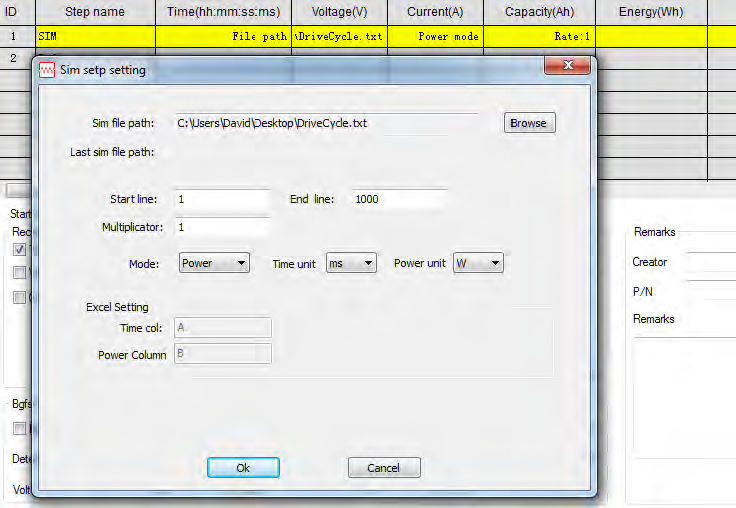Click the Sim setp setting dialog icon
This screenshot has width=736, height=508.
[x=46, y=70]
